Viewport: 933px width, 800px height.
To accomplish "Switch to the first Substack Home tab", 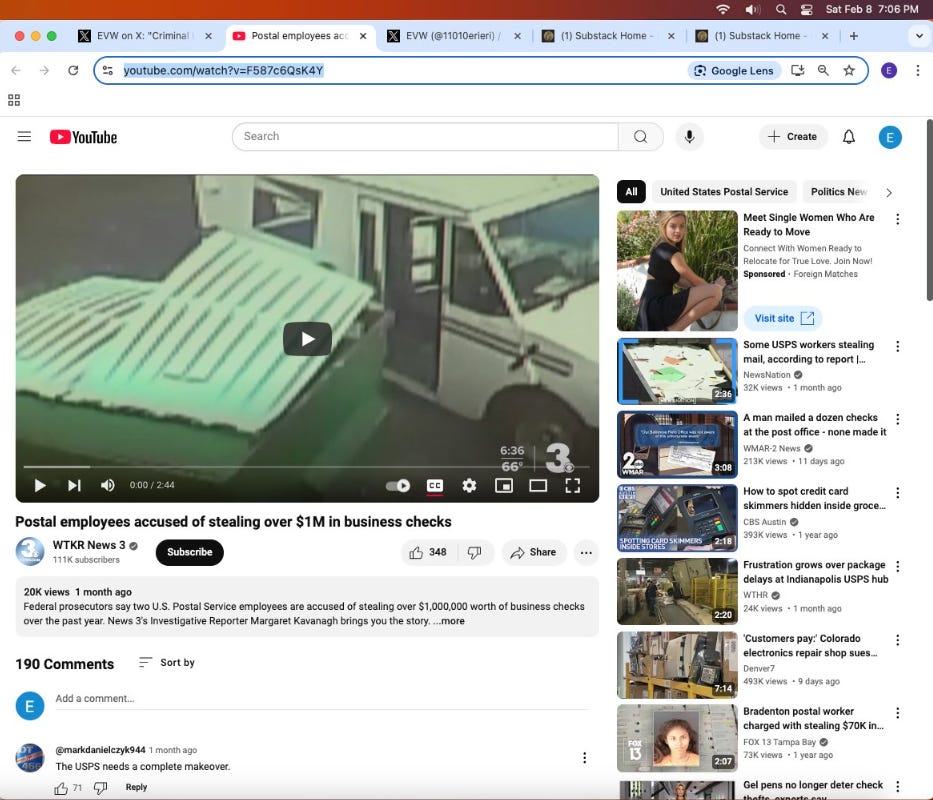I will 607,36.
